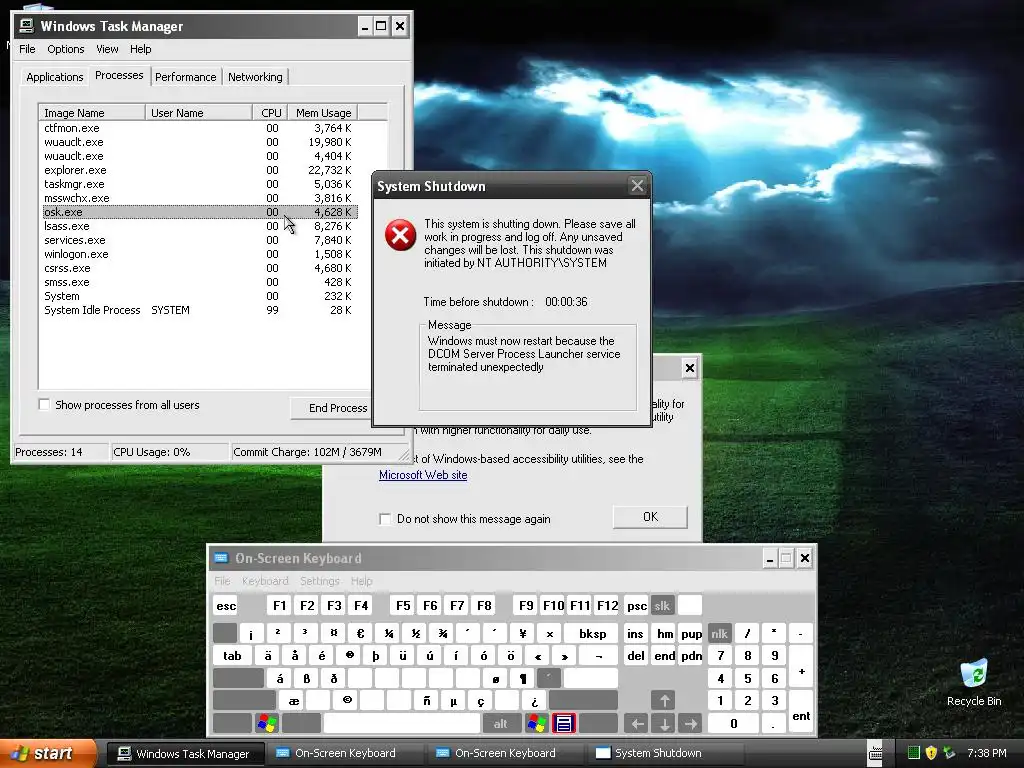Open the Networking tab
The height and width of the screenshot is (768, 1024).
(x=255, y=77)
